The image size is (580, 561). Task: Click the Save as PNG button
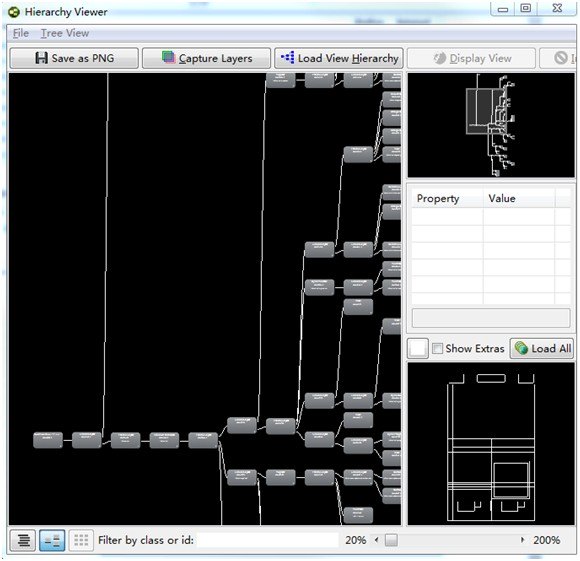(x=74, y=58)
